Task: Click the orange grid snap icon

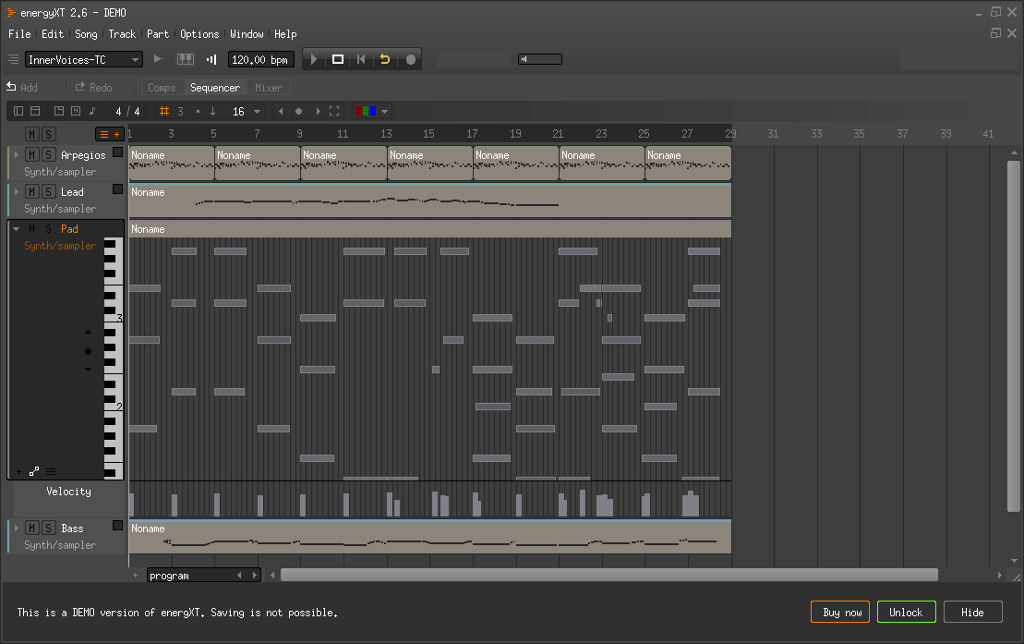Action: coord(165,111)
